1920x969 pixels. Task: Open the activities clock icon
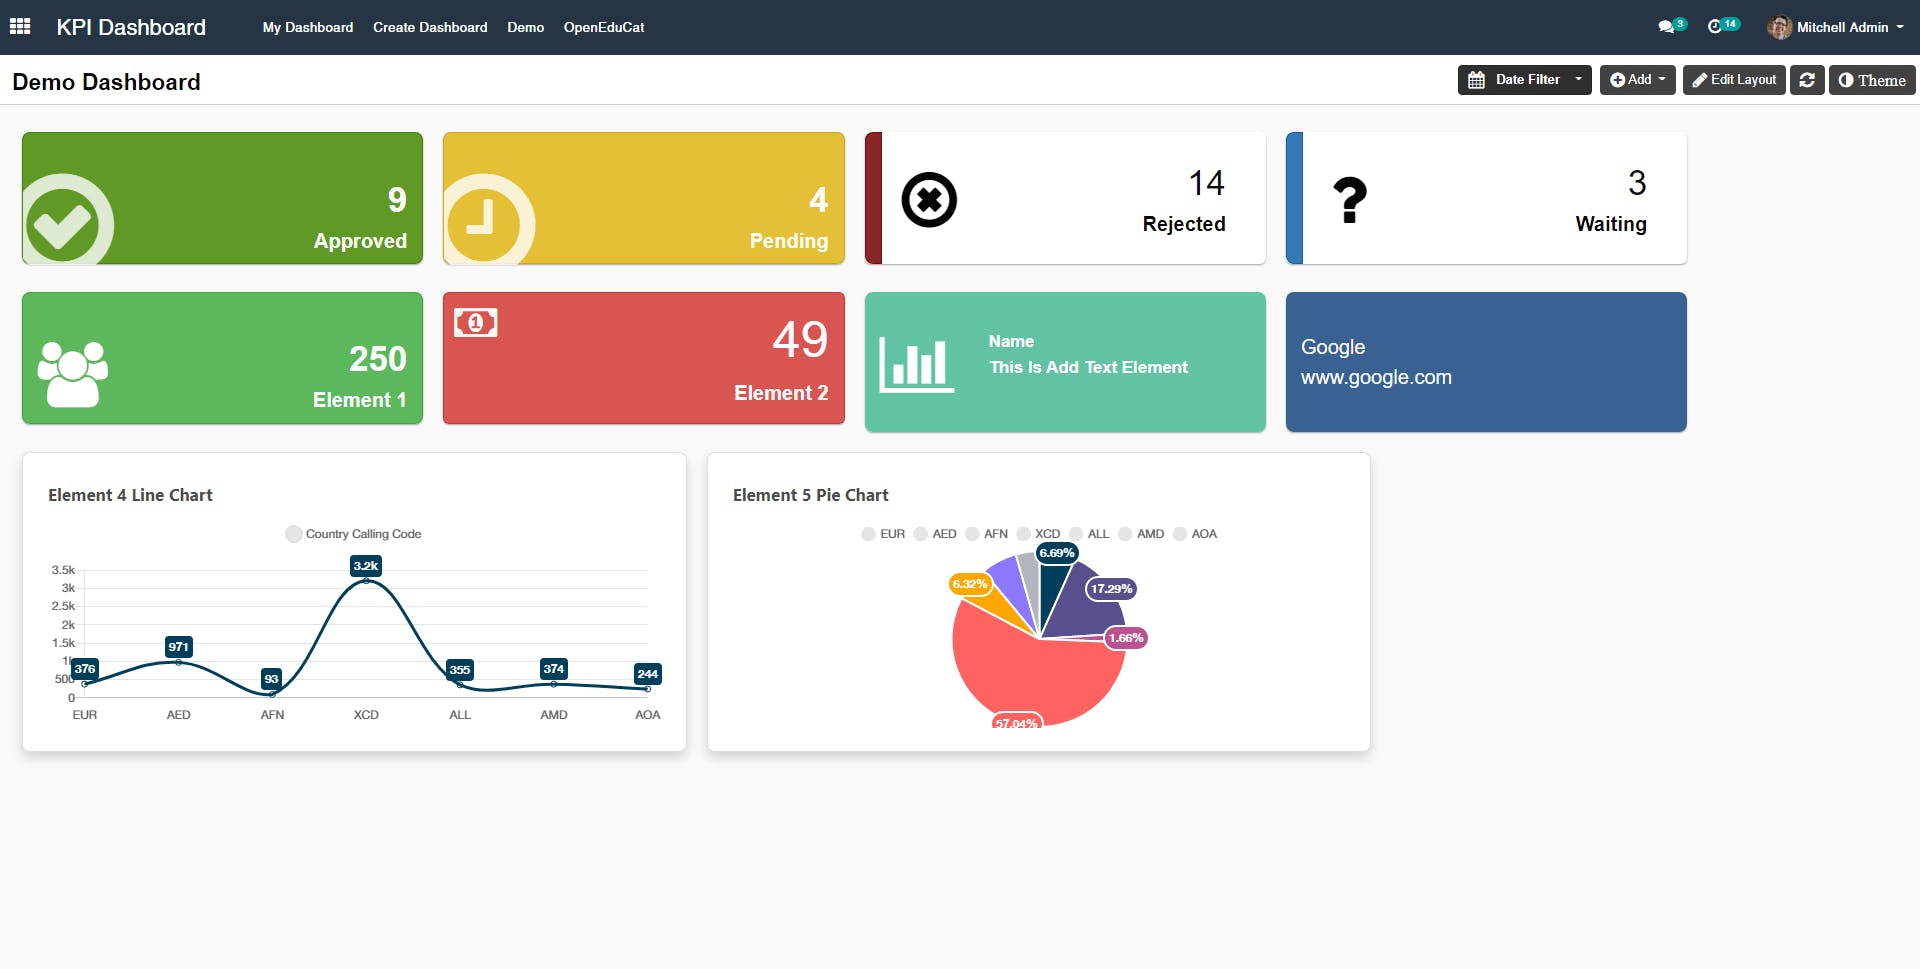(x=1715, y=27)
